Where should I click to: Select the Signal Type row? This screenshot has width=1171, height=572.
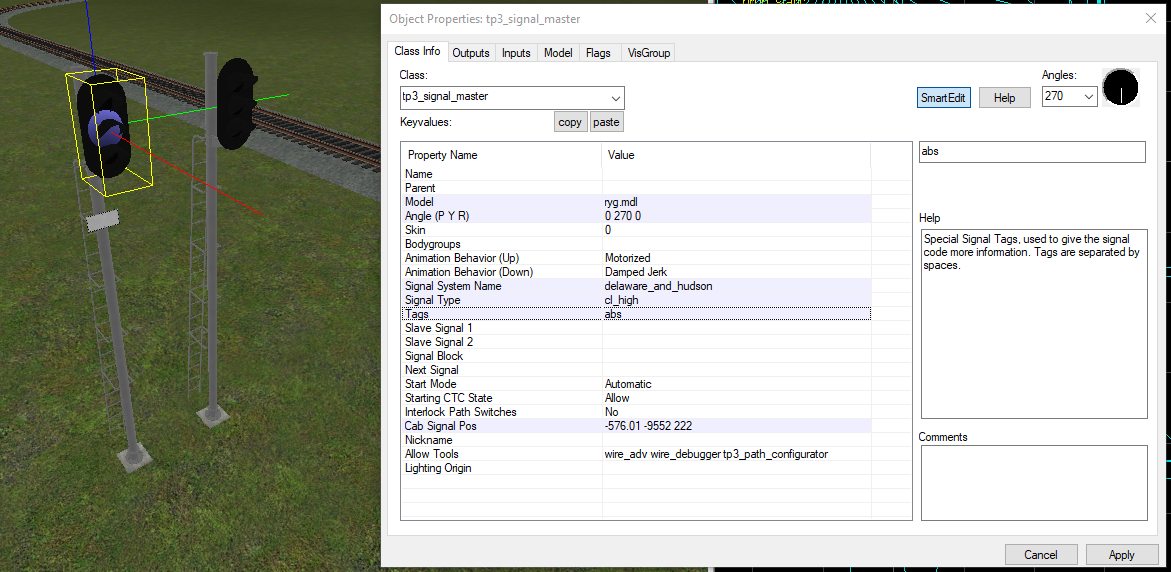click(636, 300)
